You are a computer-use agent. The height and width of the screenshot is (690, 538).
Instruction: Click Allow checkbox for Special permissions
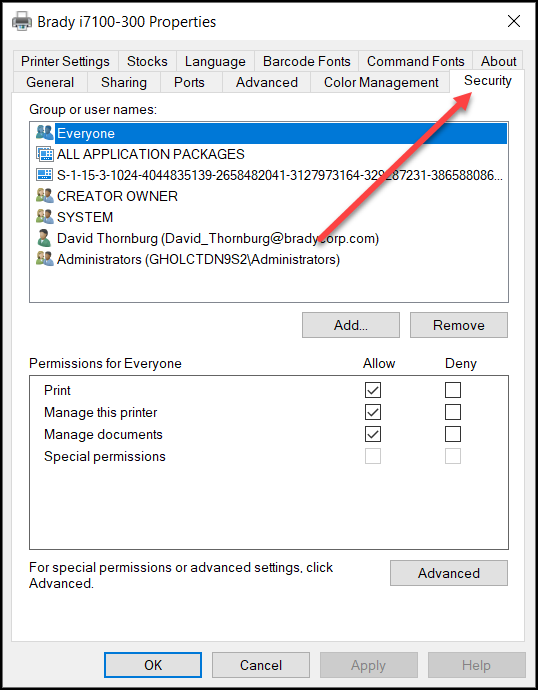pos(373,456)
